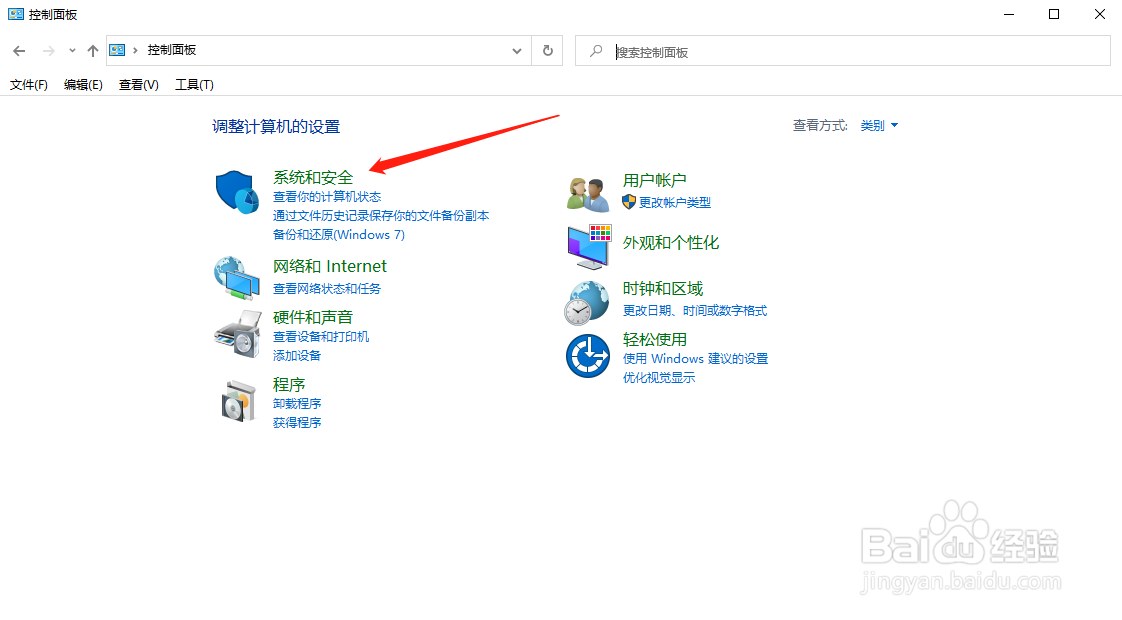The image size is (1122, 620).
Task: Click 获得程序 link
Action: (x=297, y=423)
